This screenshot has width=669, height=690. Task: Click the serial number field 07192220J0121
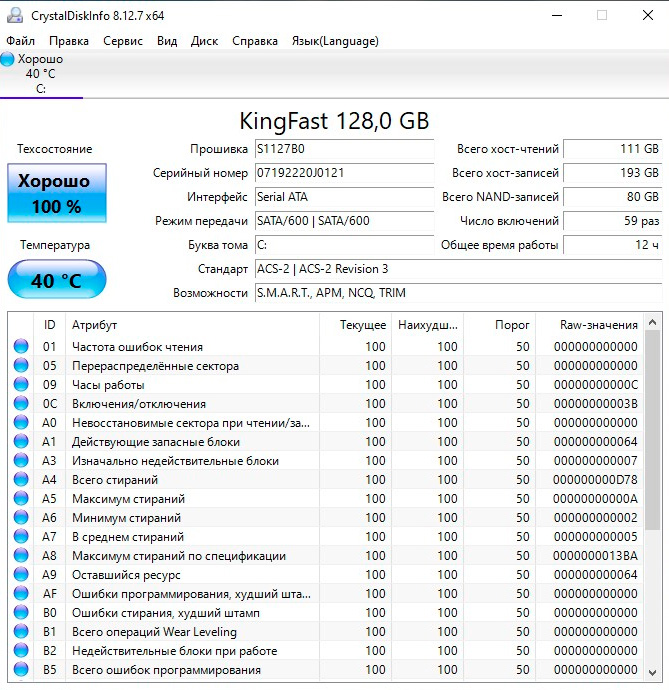[343, 173]
